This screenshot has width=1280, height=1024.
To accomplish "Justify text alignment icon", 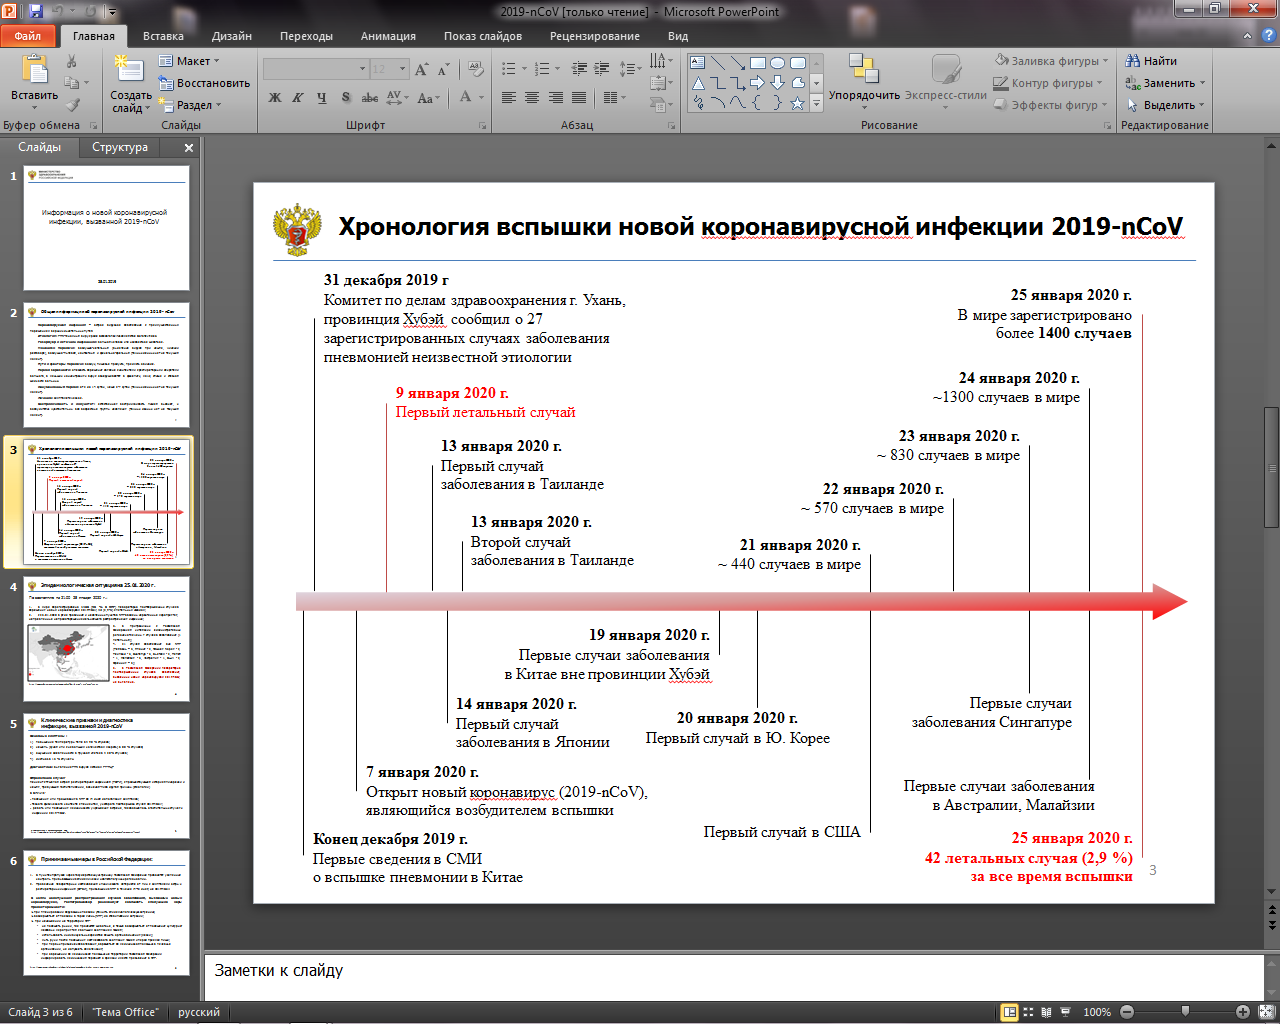I will coord(579,98).
